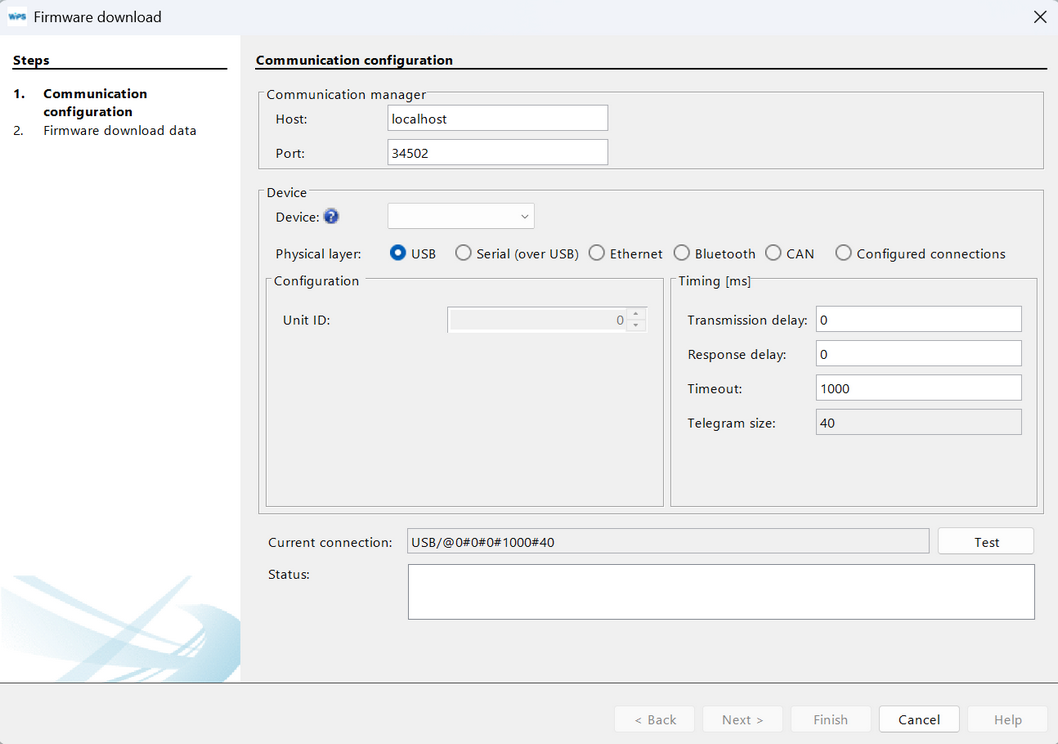Select step 2 Firmware download data
The image size is (1058, 744).
pos(119,130)
